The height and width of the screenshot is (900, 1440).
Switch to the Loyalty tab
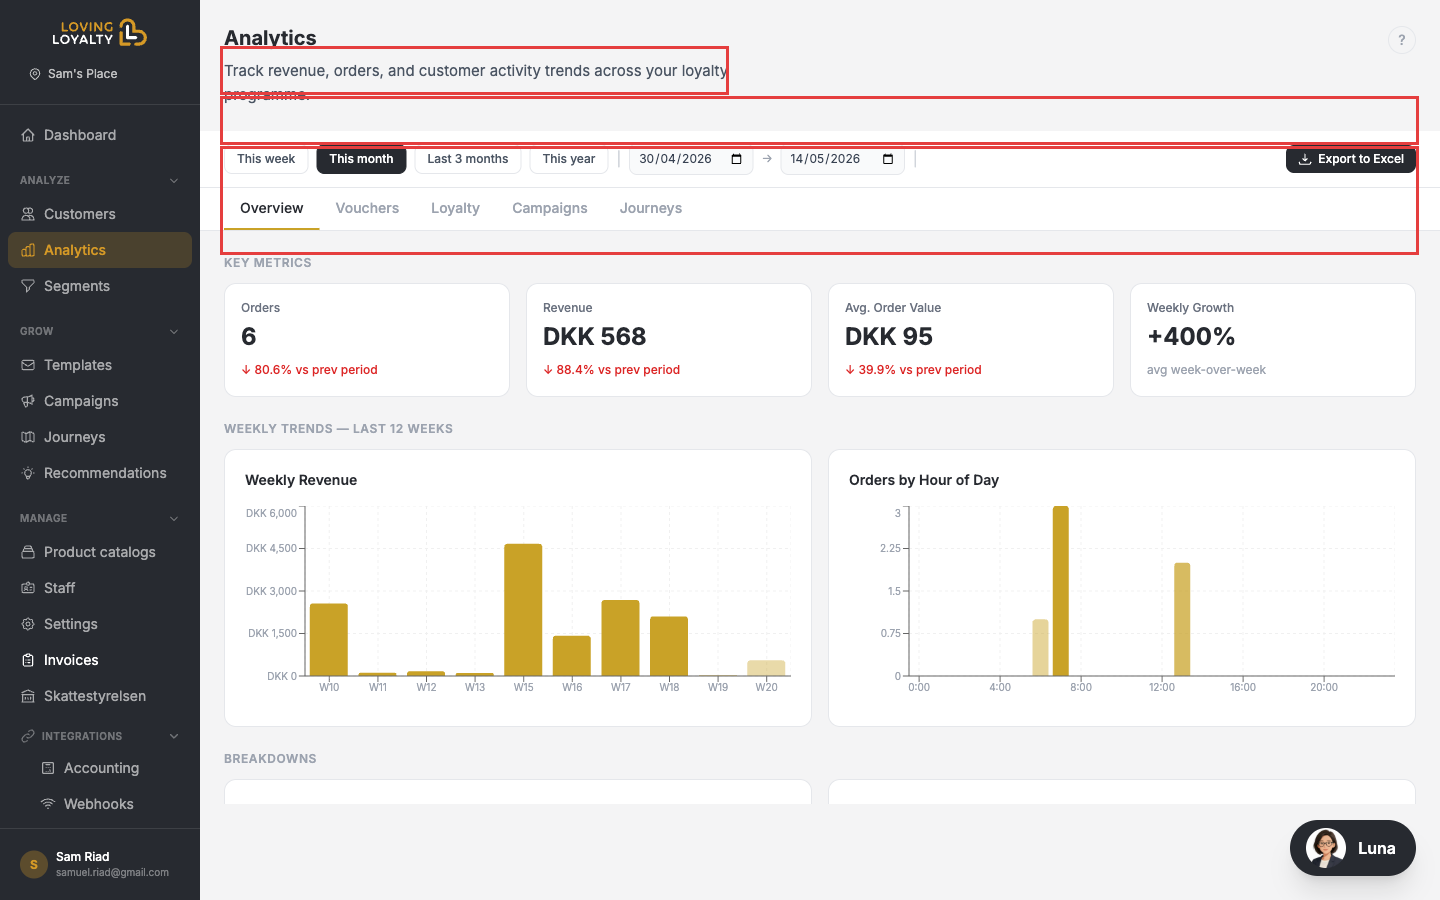[x=456, y=208]
